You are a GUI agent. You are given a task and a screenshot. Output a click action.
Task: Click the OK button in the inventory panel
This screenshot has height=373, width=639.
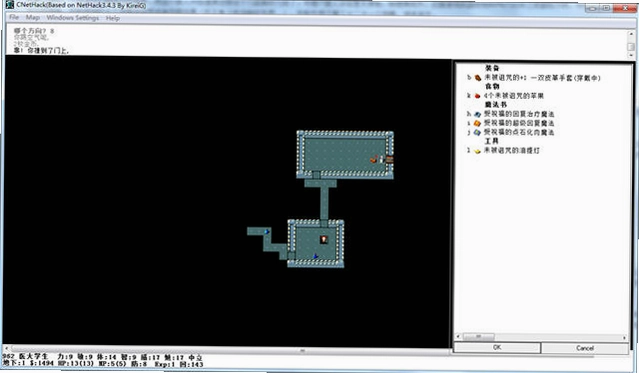click(x=497, y=348)
